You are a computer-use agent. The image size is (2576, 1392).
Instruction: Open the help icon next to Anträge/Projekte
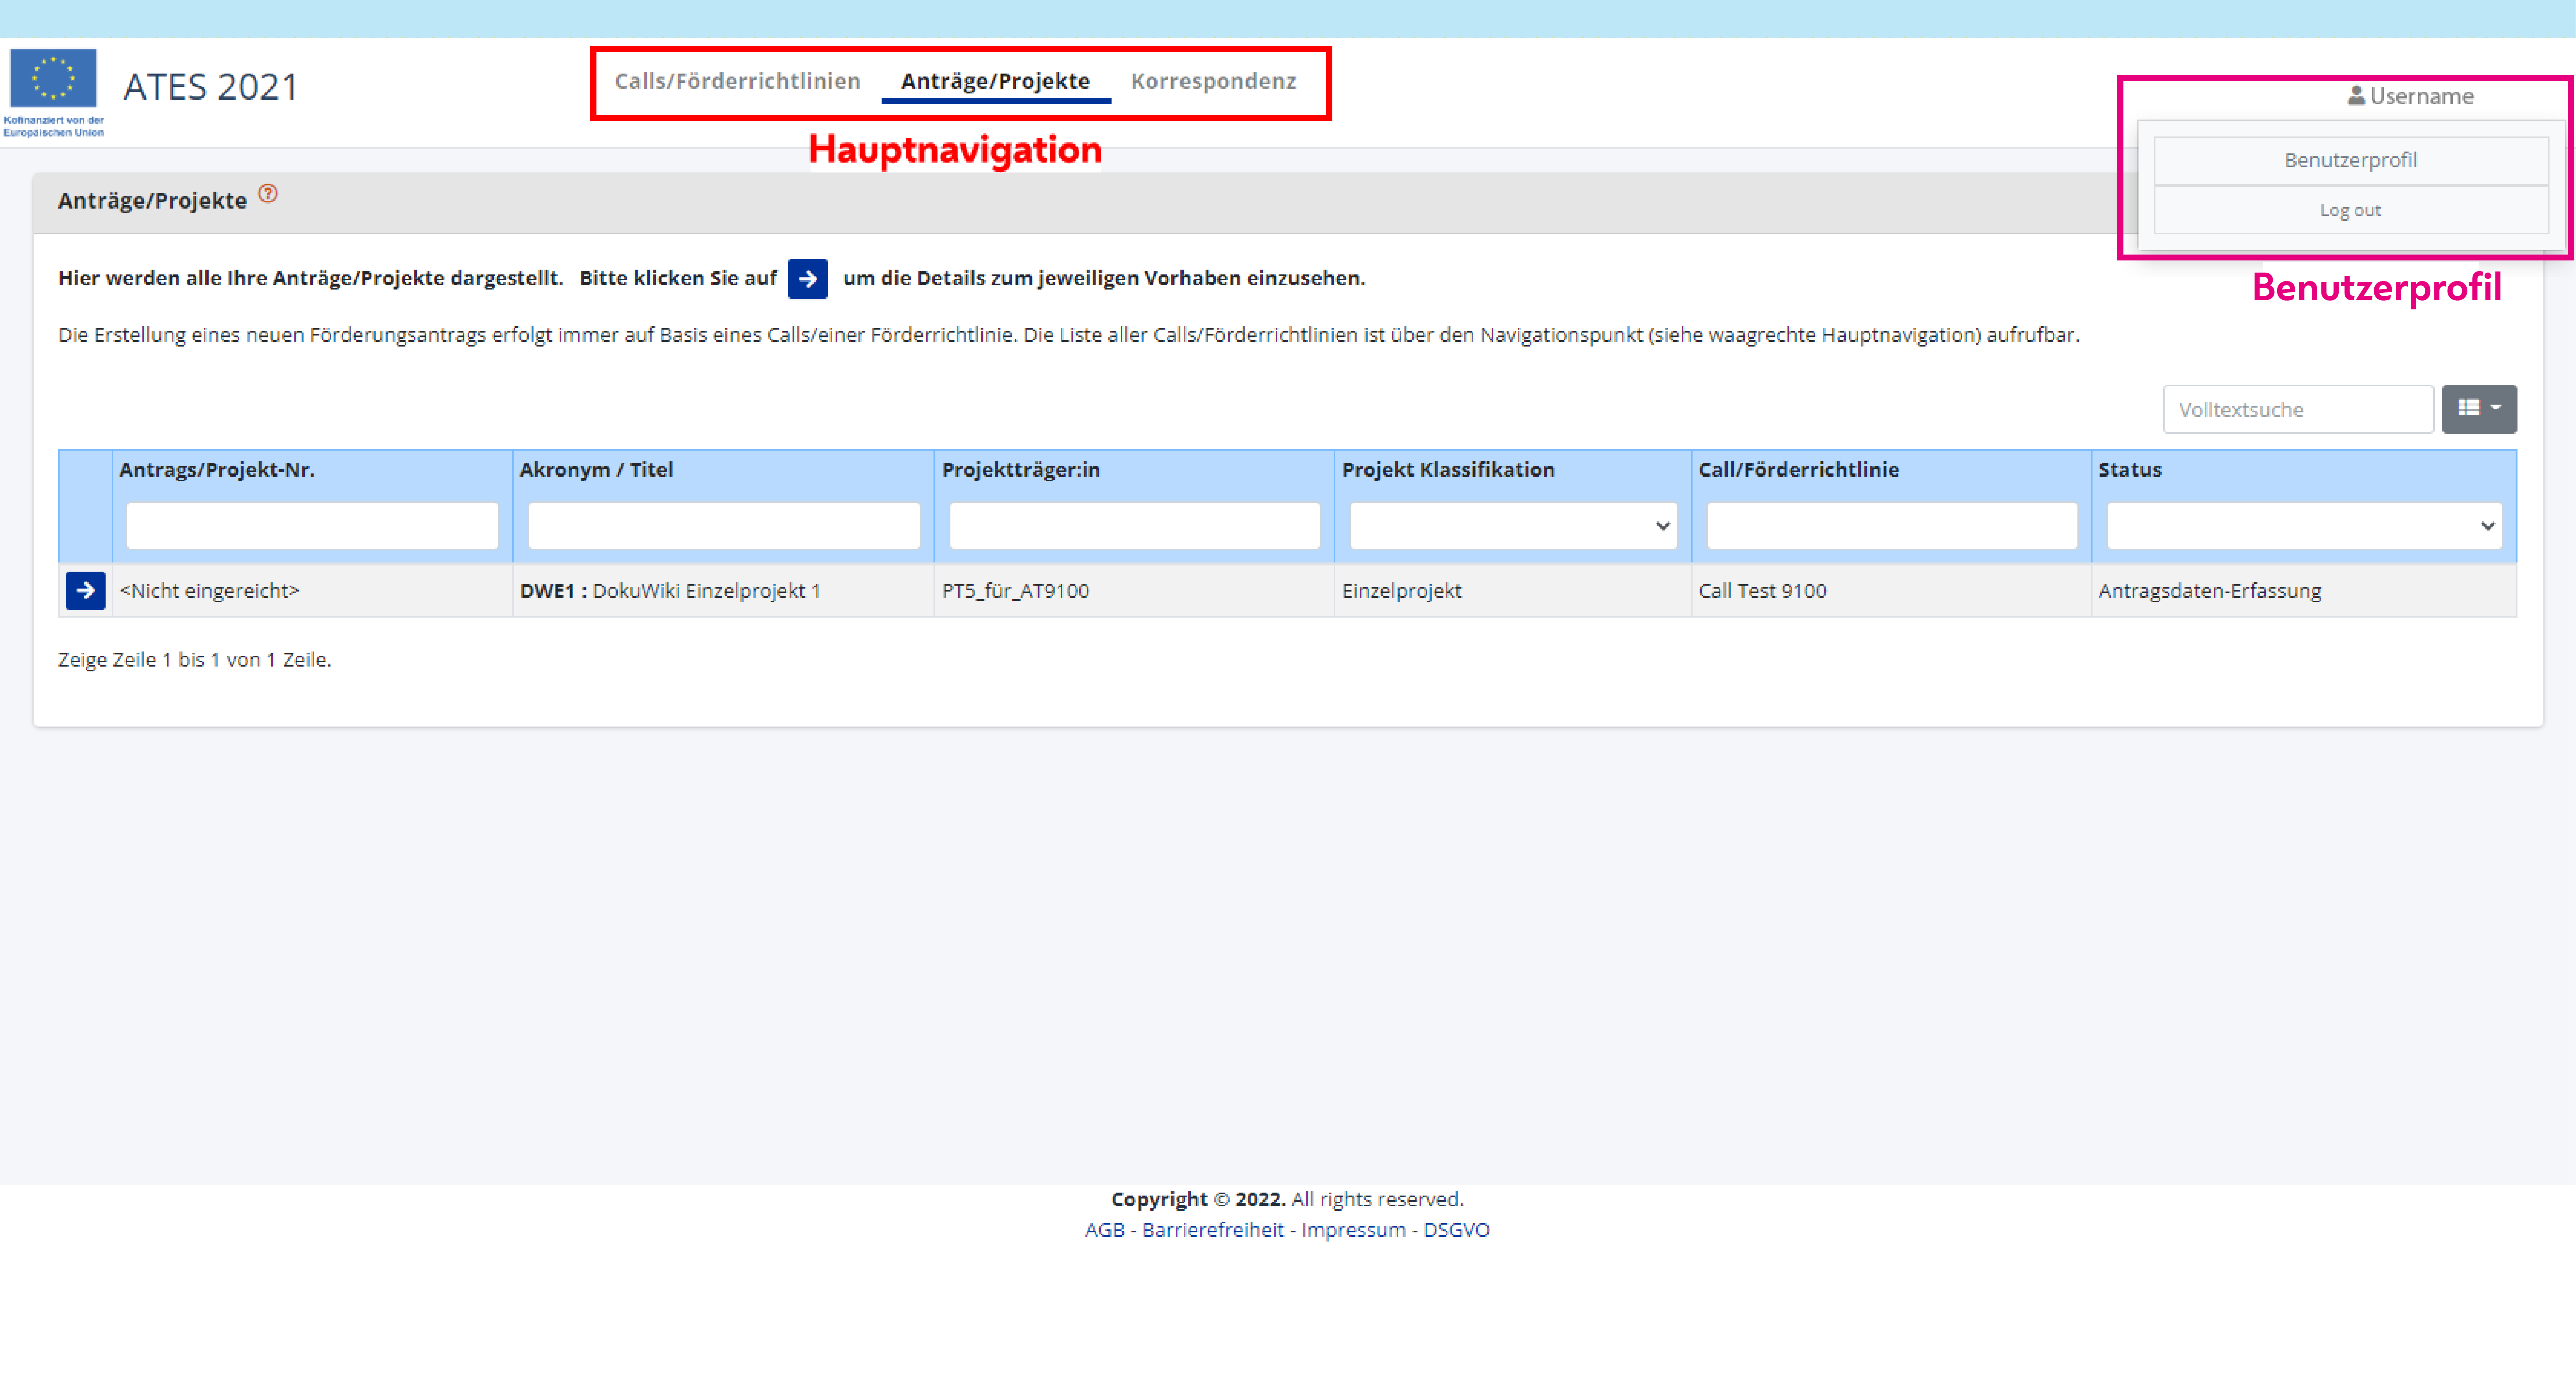pyautogui.click(x=268, y=194)
